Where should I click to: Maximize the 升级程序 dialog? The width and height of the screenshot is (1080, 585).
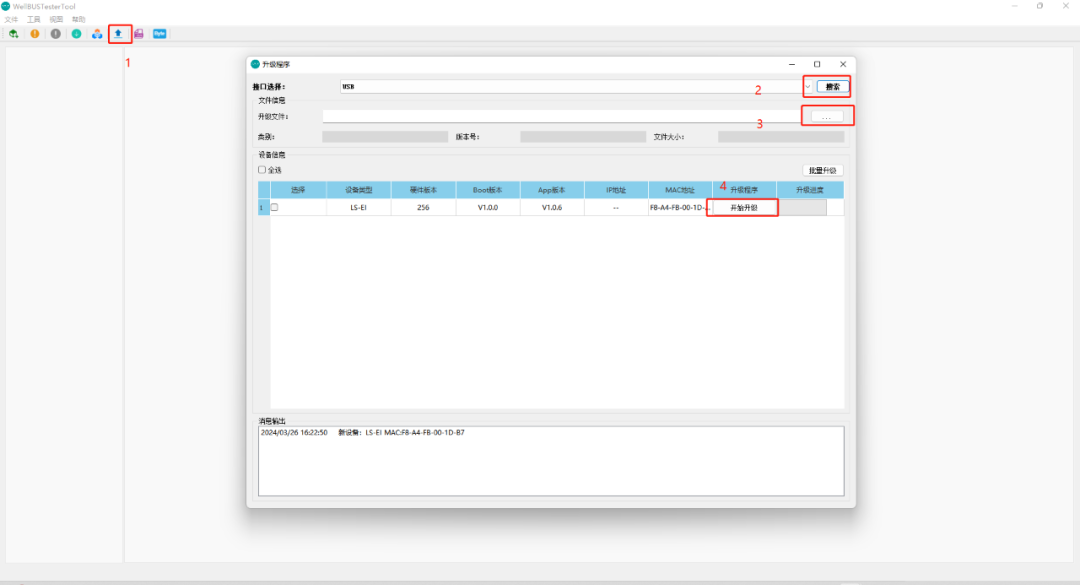point(817,64)
